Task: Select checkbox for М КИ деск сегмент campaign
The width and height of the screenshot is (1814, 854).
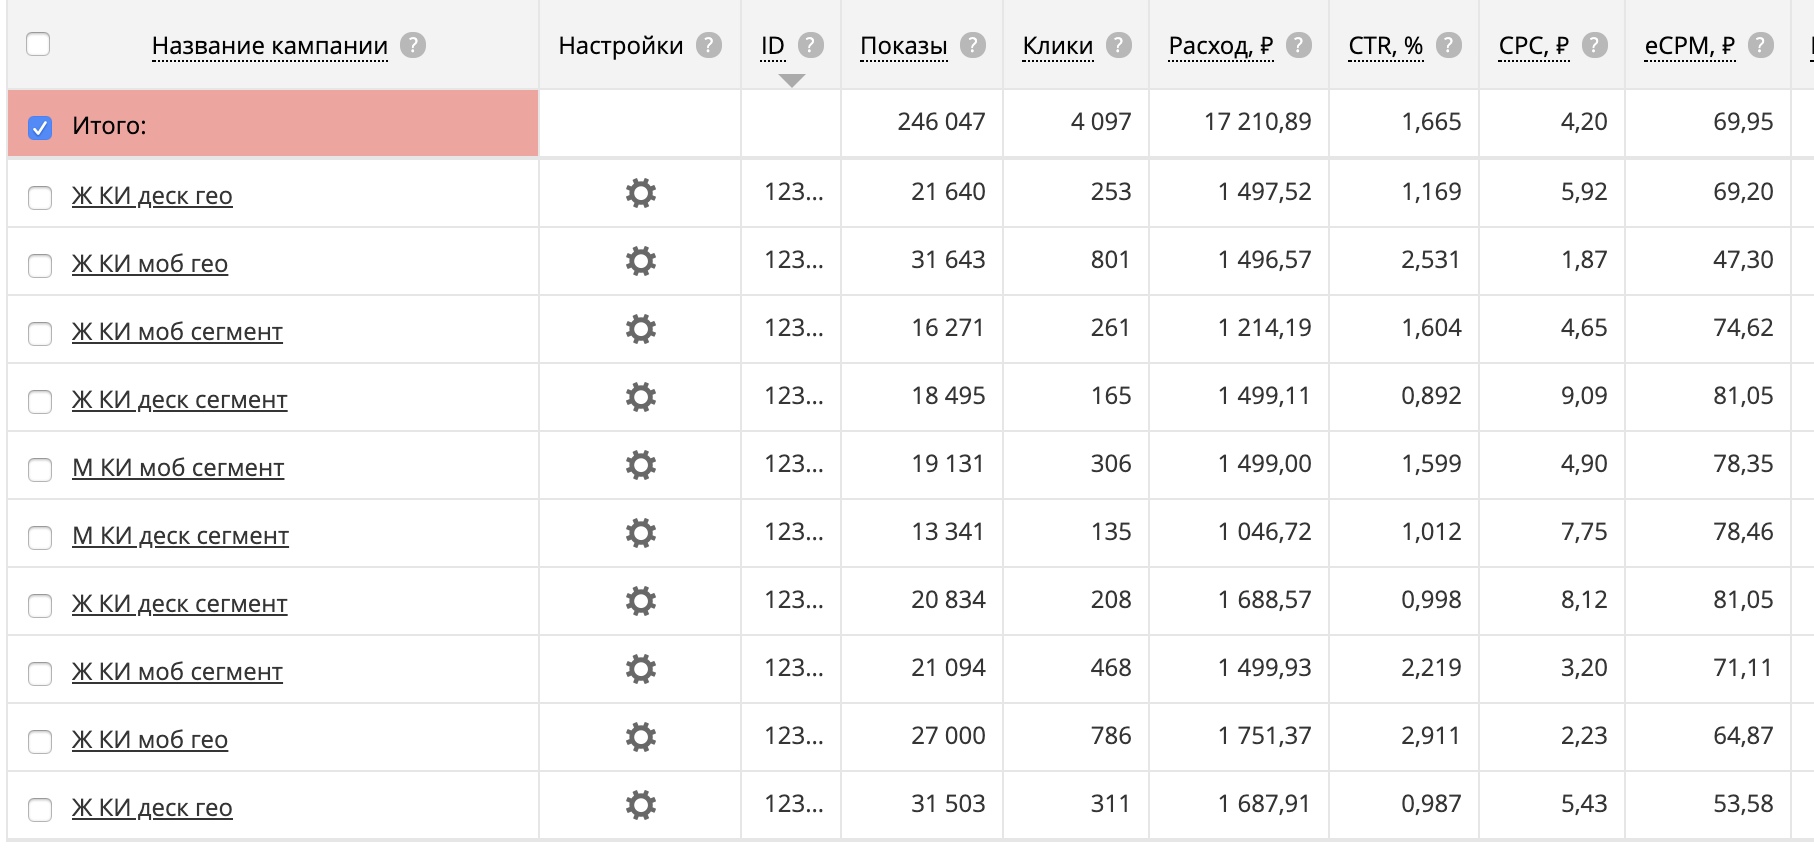Action: click(x=40, y=537)
